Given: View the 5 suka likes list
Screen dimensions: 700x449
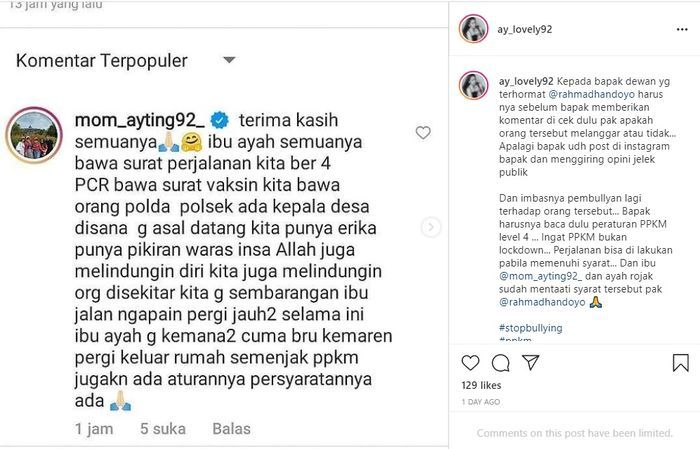Looking at the screenshot, I should pos(163,428).
